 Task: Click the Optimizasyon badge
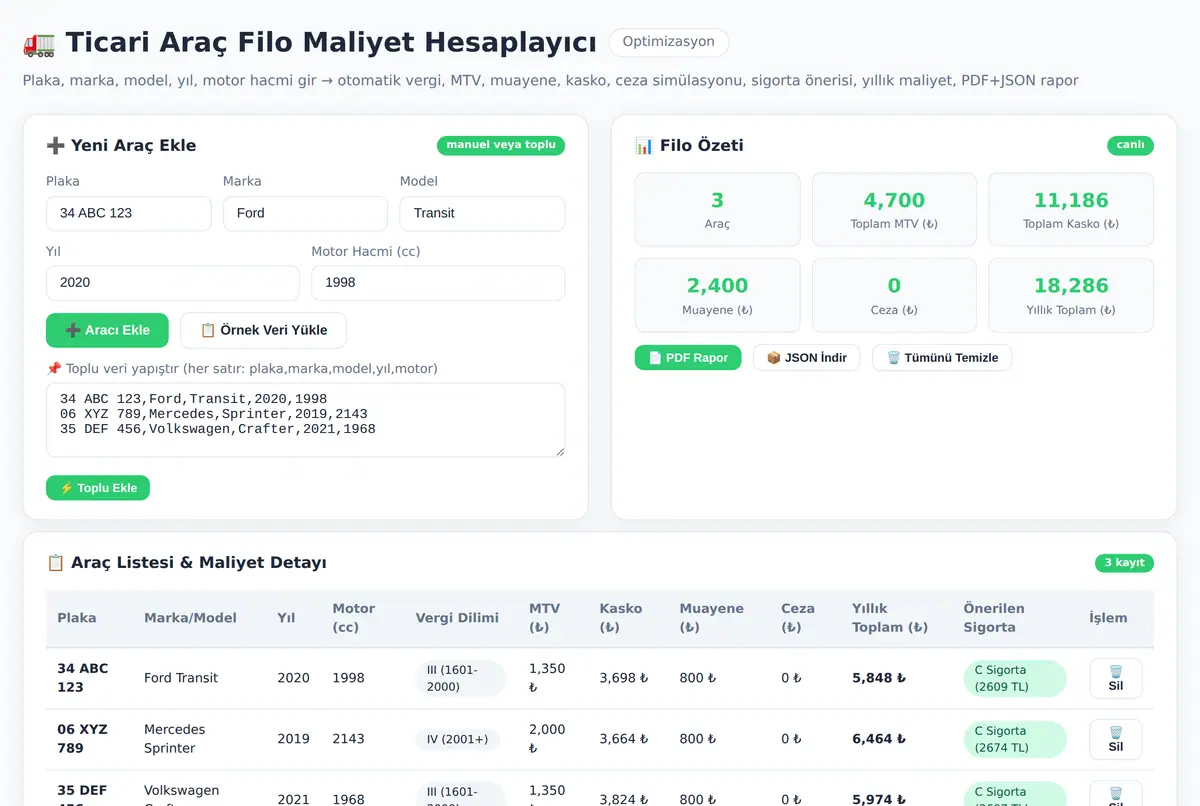(668, 42)
